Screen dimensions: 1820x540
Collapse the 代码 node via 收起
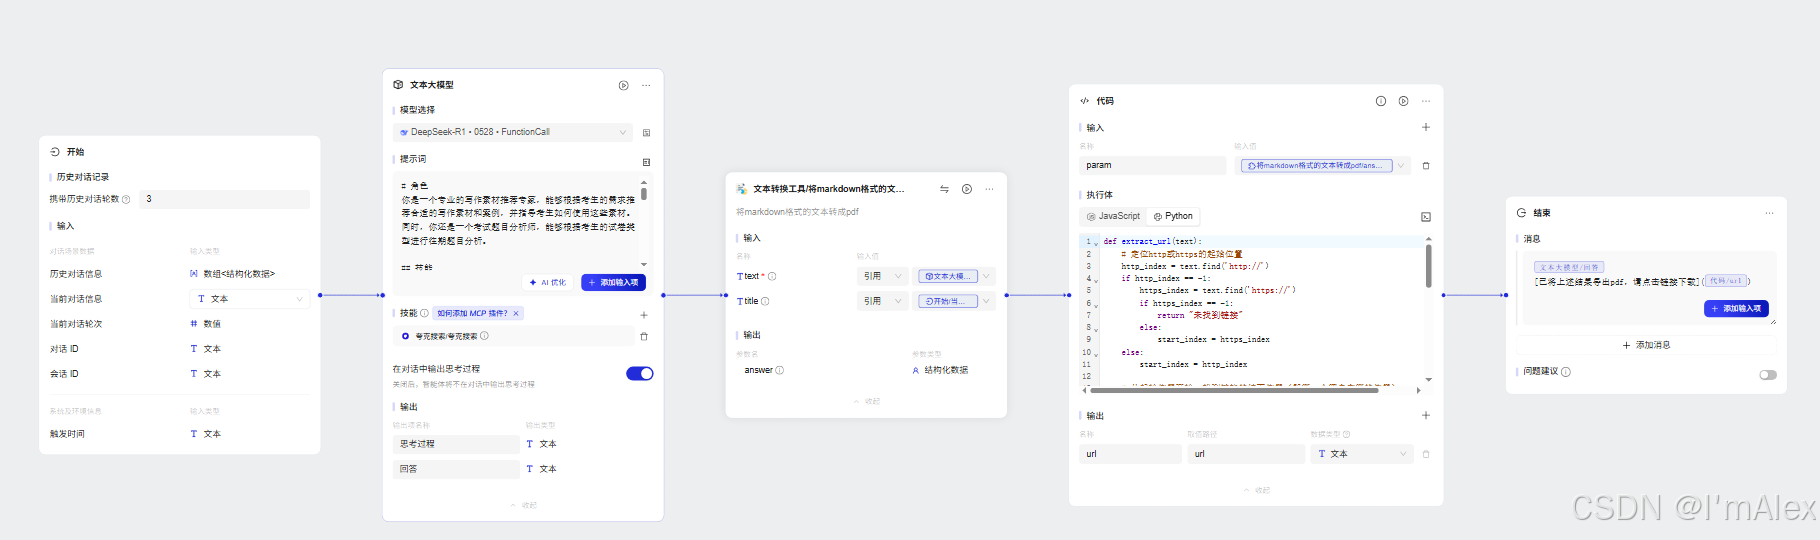click(1256, 490)
